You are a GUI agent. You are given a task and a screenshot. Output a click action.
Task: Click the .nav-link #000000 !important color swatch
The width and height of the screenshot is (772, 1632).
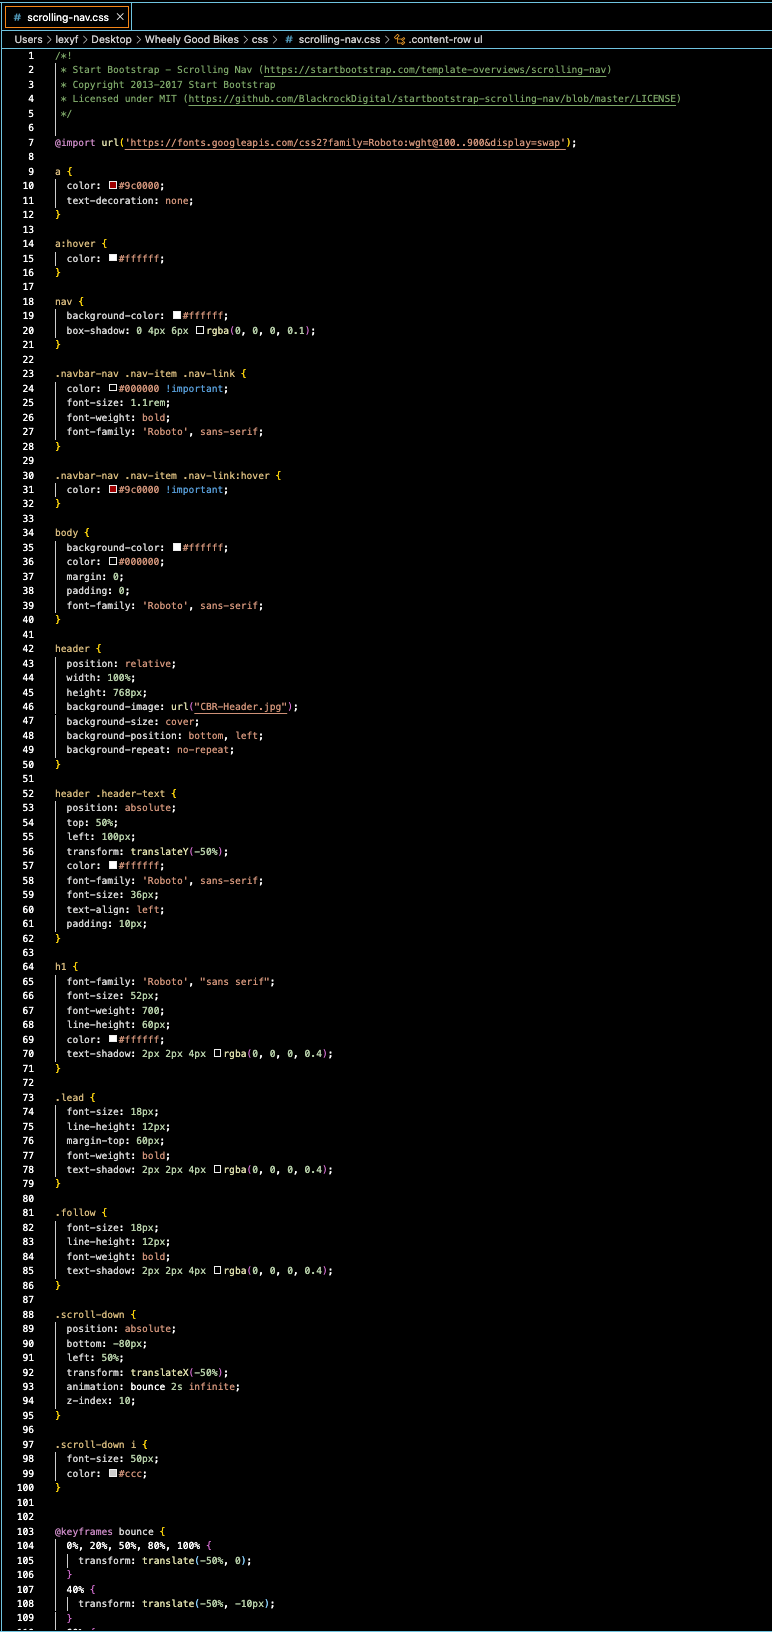point(113,389)
